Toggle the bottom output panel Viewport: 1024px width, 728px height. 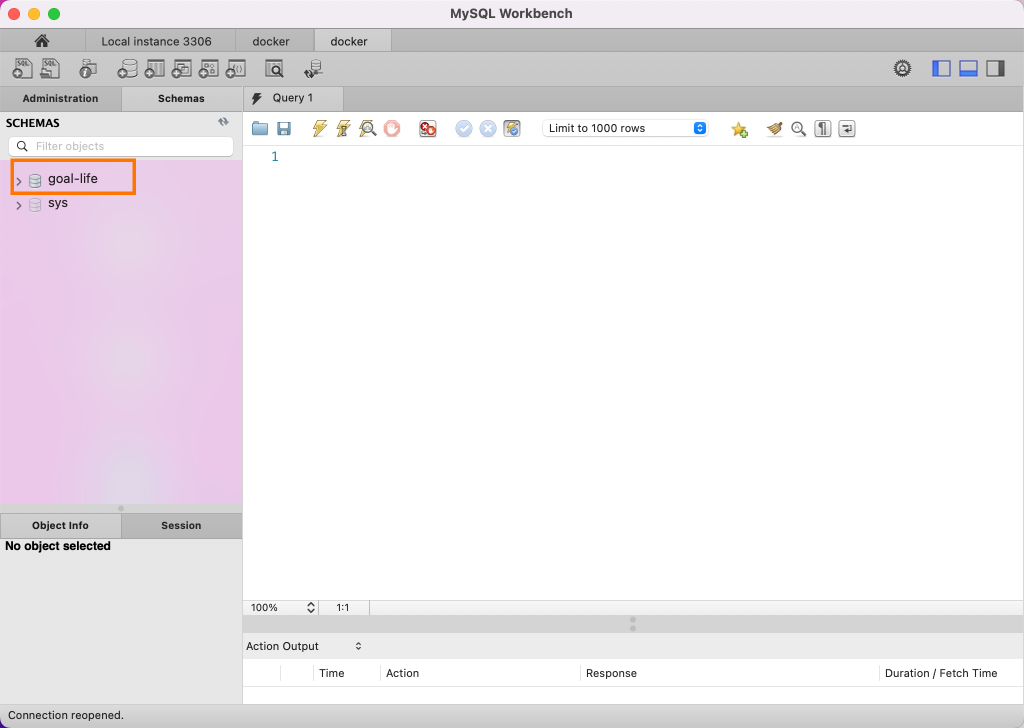coord(968,69)
